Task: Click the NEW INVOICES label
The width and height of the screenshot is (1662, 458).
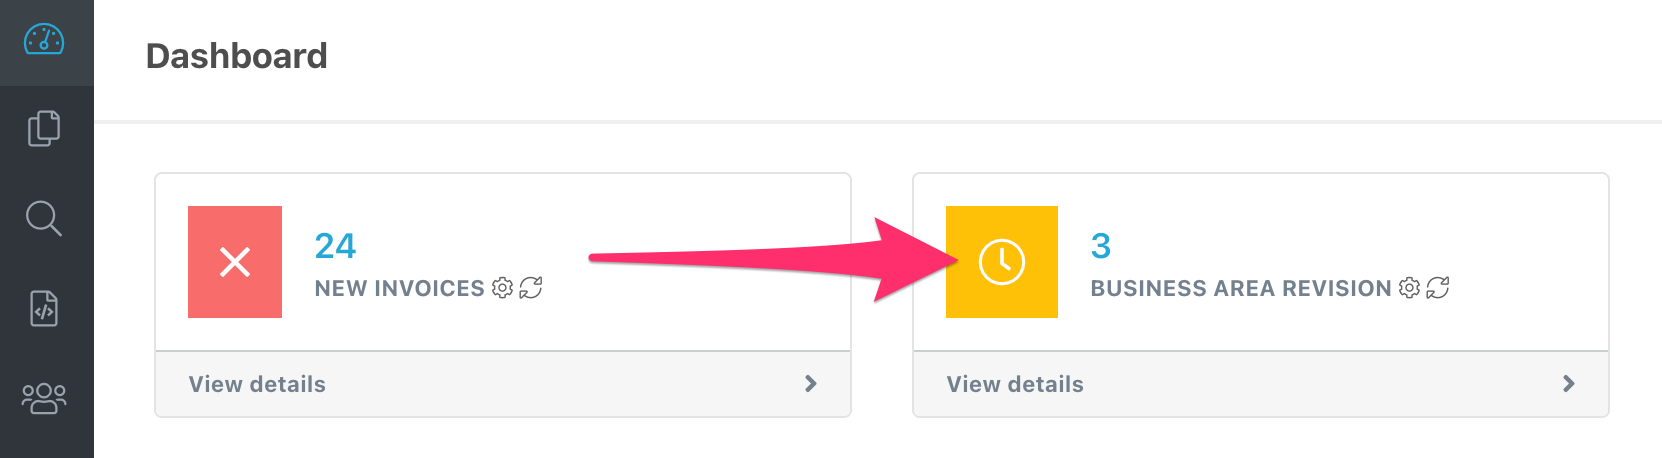Action: (x=399, y=288)
